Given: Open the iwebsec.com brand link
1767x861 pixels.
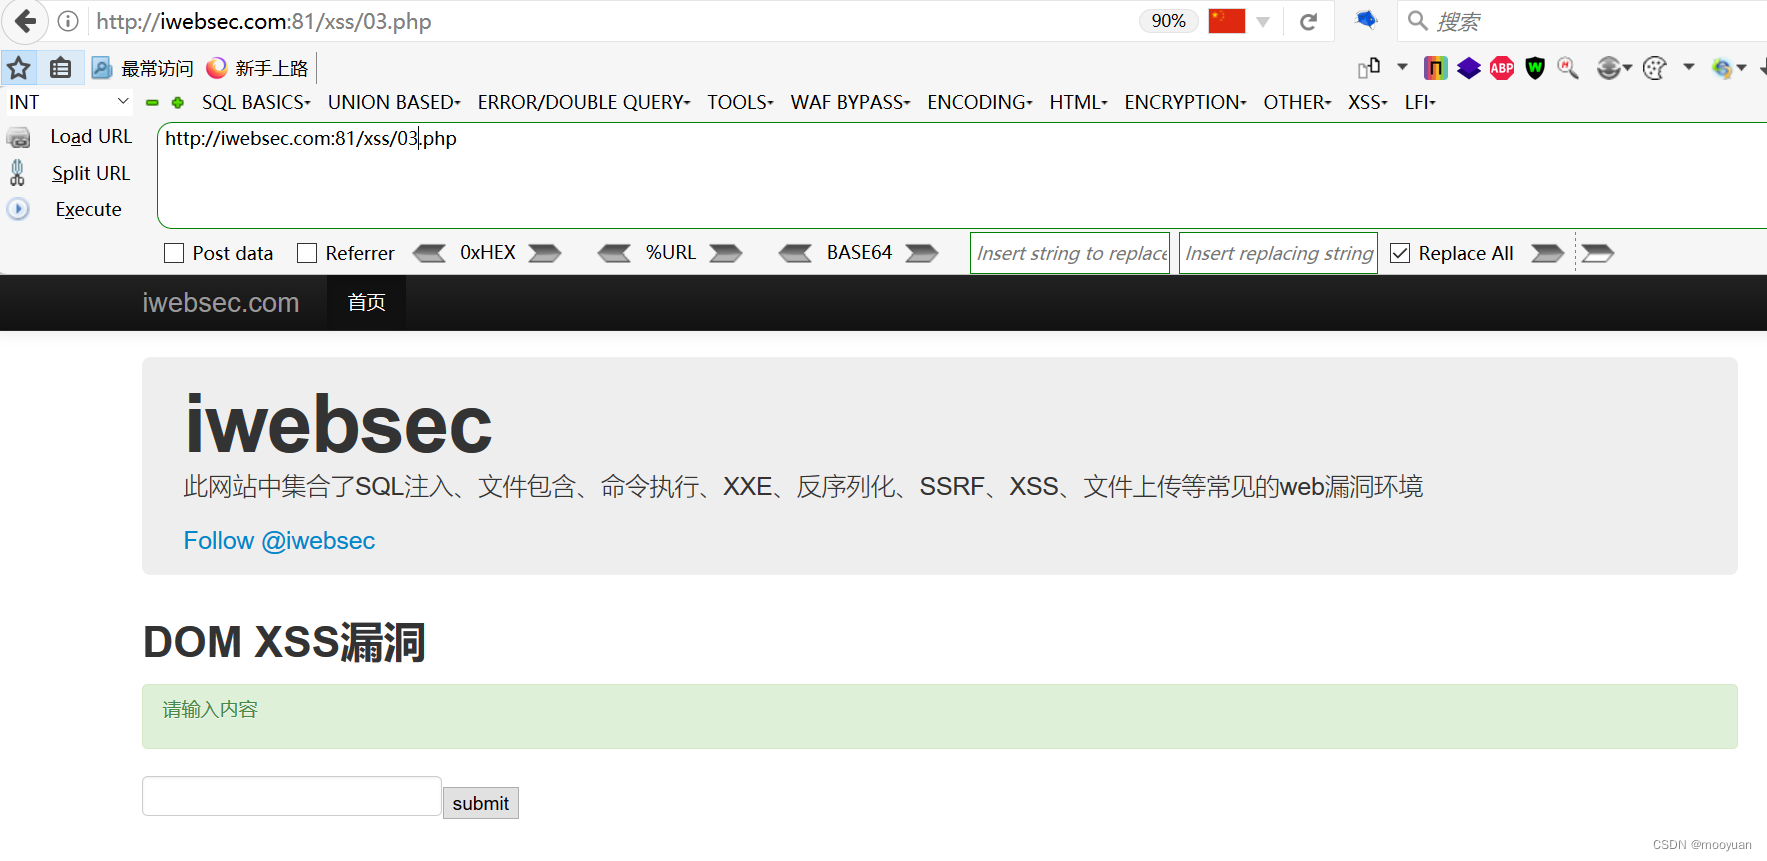Looking at the screenshot, I should tap(220, 302).
